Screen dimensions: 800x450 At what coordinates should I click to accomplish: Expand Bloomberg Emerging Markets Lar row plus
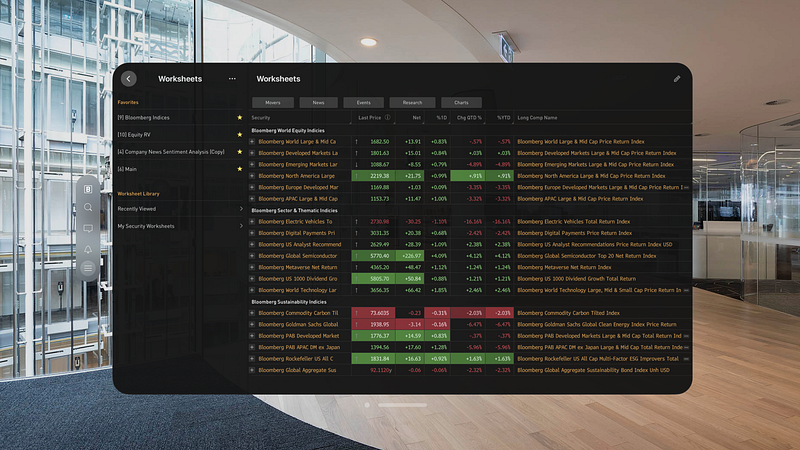point(252,164)
